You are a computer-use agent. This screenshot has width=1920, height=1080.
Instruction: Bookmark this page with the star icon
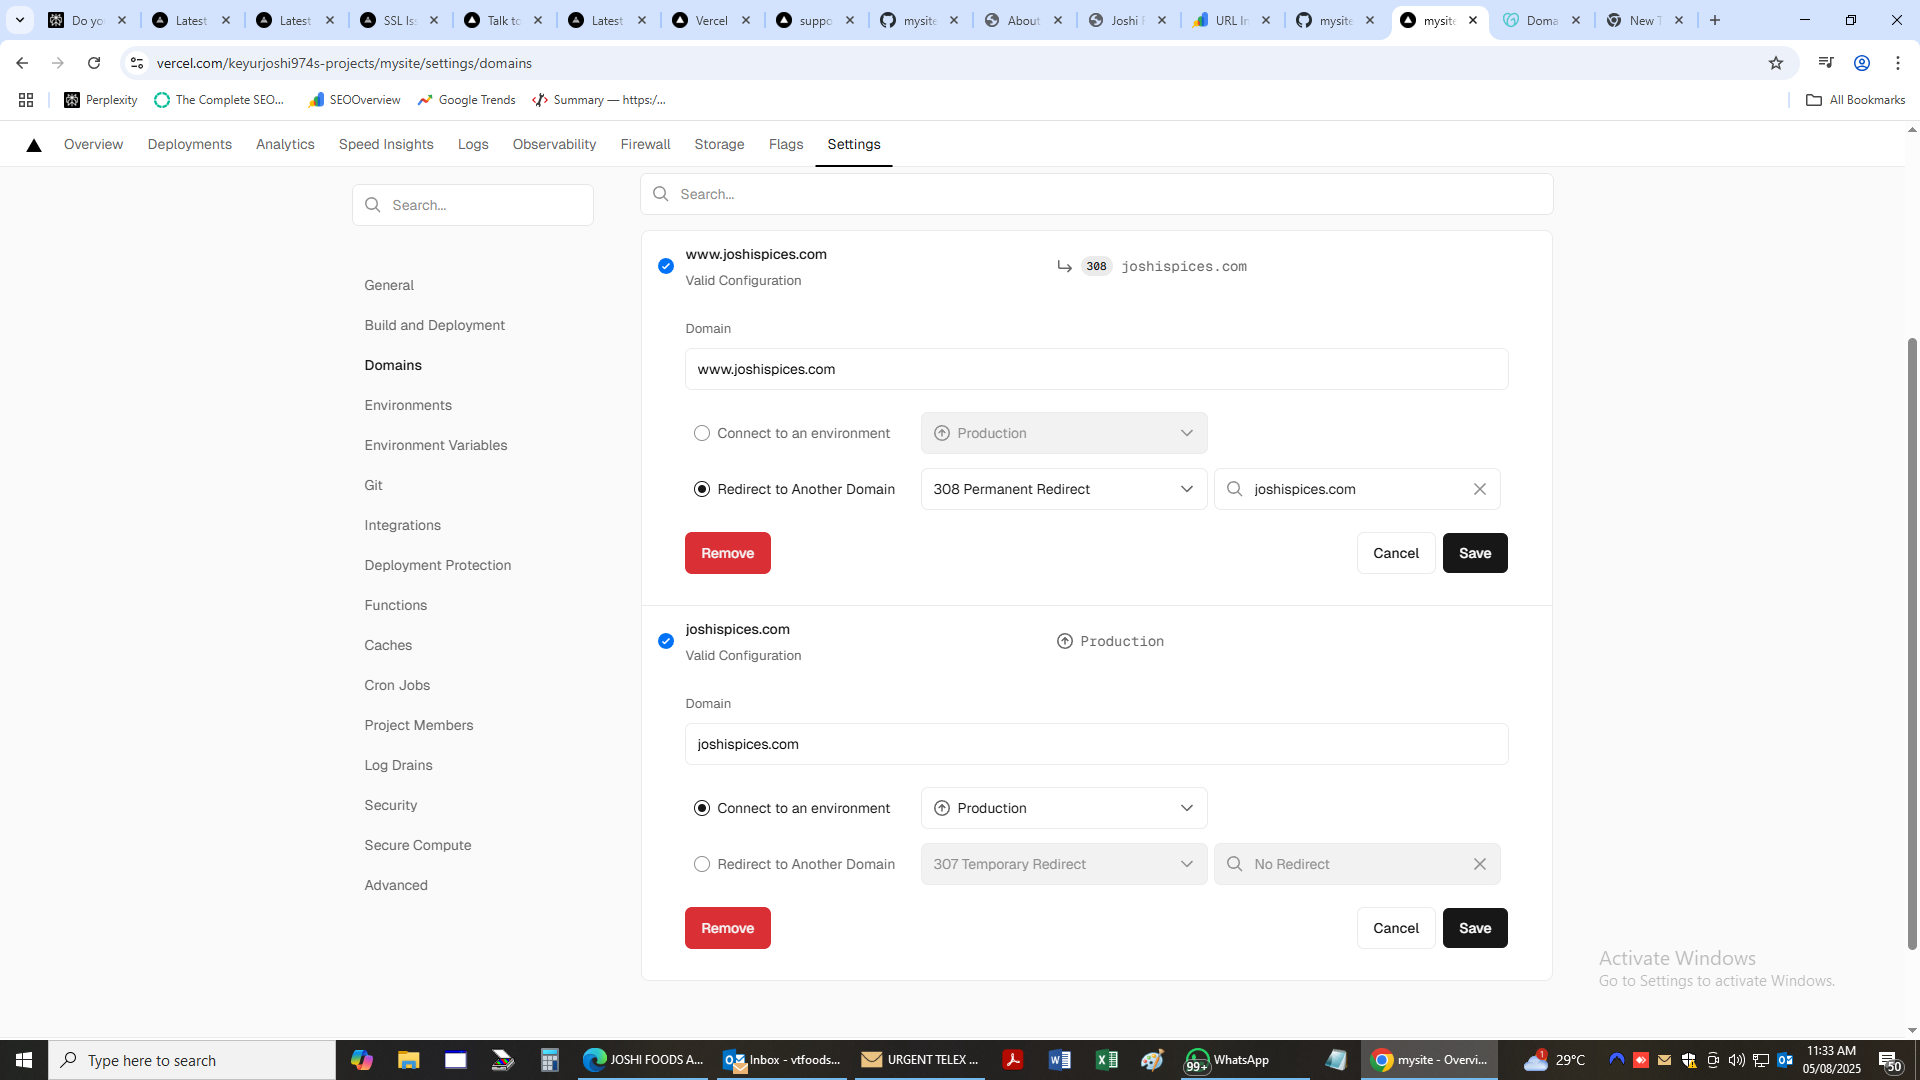[1775, 63]
